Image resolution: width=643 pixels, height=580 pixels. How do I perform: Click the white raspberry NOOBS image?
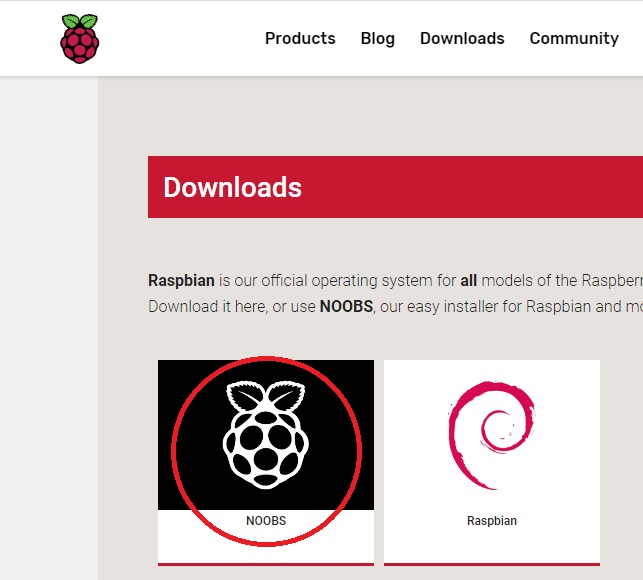point(266,435)
